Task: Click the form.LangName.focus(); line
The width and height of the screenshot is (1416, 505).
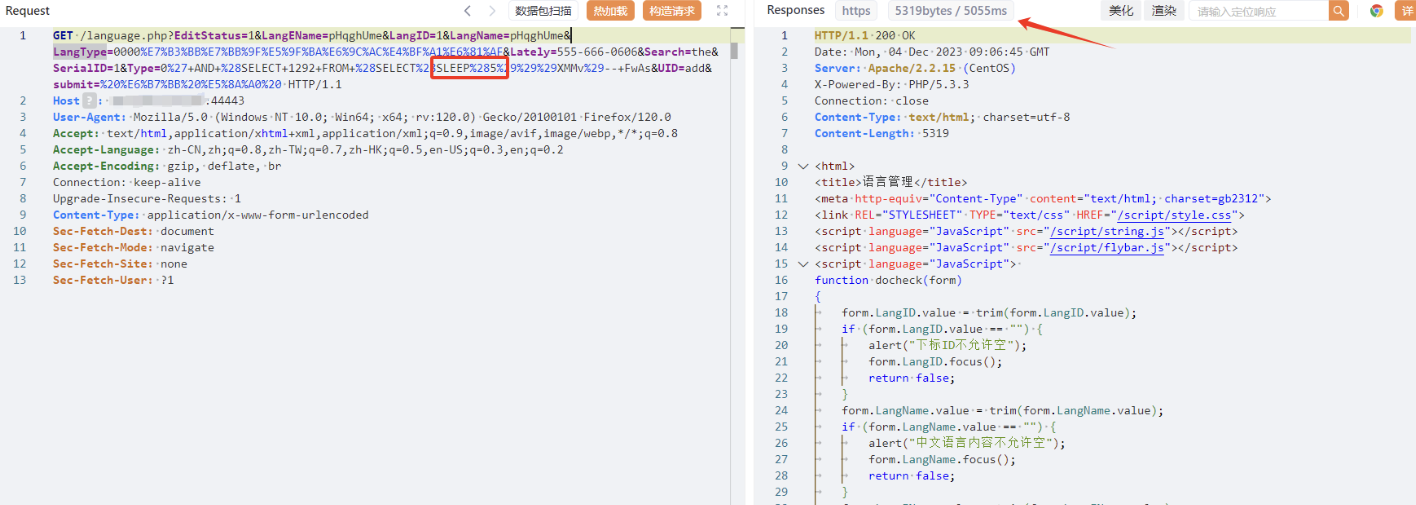Action: [x=942, y=459]
